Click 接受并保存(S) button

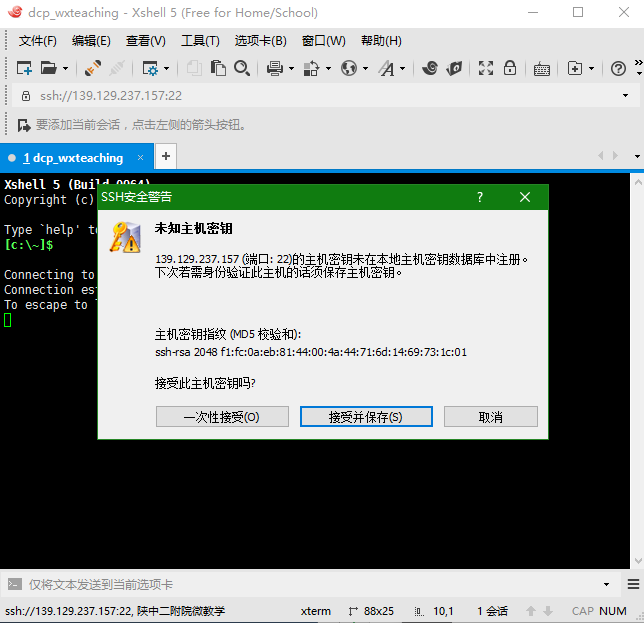coord(366,417)
